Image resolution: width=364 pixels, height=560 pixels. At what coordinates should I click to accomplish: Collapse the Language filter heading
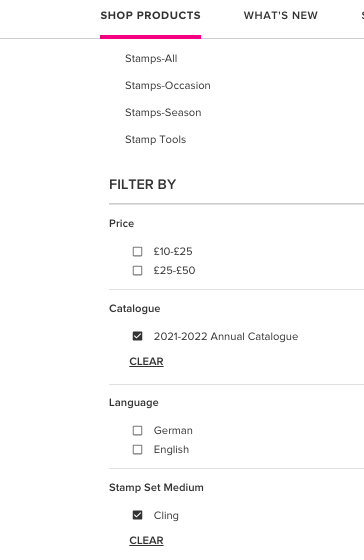[134, 402]
